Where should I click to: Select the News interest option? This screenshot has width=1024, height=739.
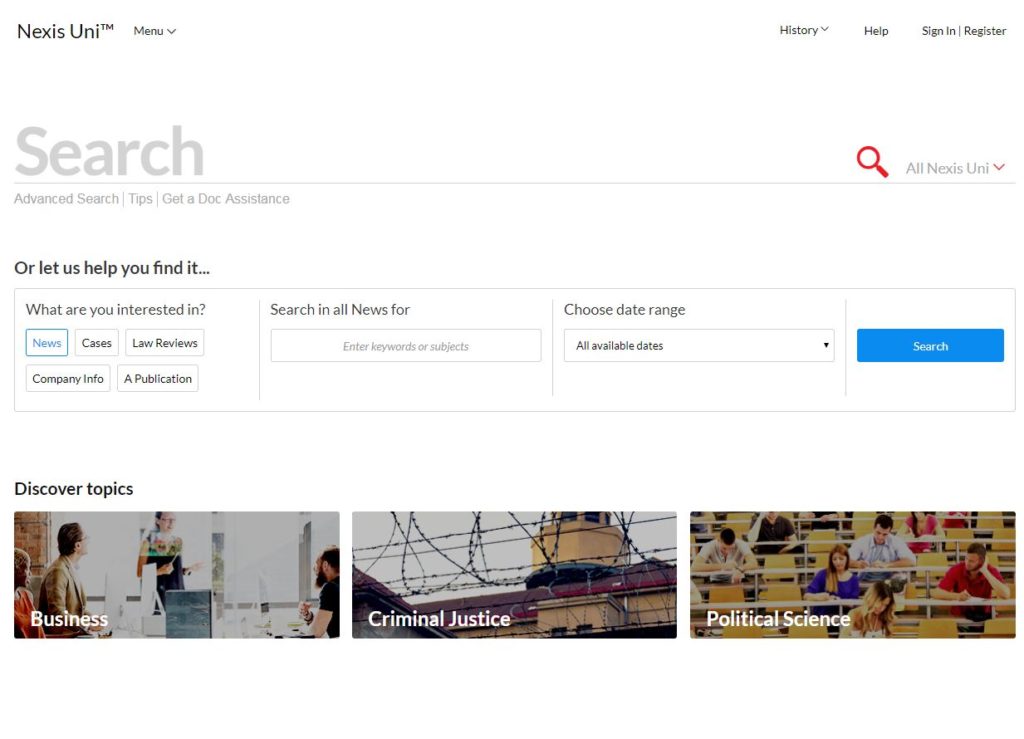[x=47, y=343]
